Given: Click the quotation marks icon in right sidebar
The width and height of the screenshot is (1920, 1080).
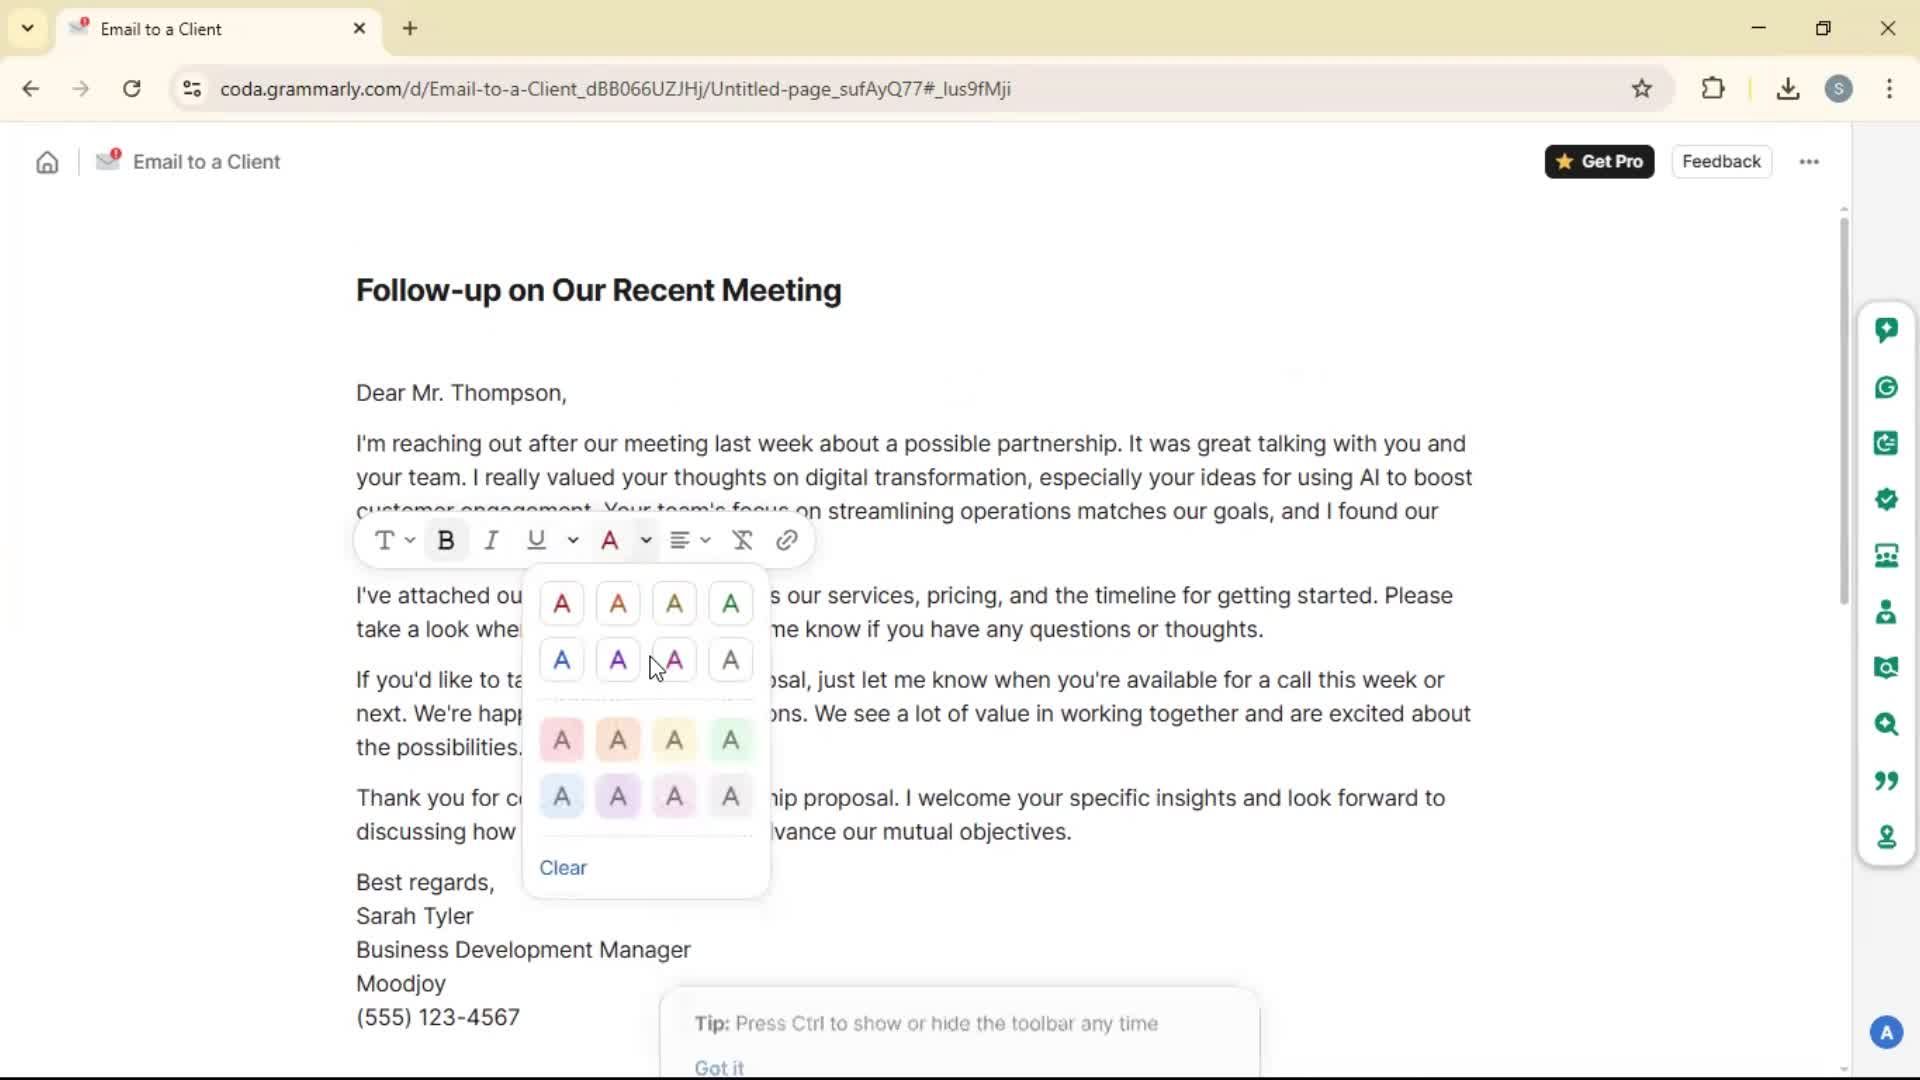Looking at the screenshot, I should [1886, 780].
